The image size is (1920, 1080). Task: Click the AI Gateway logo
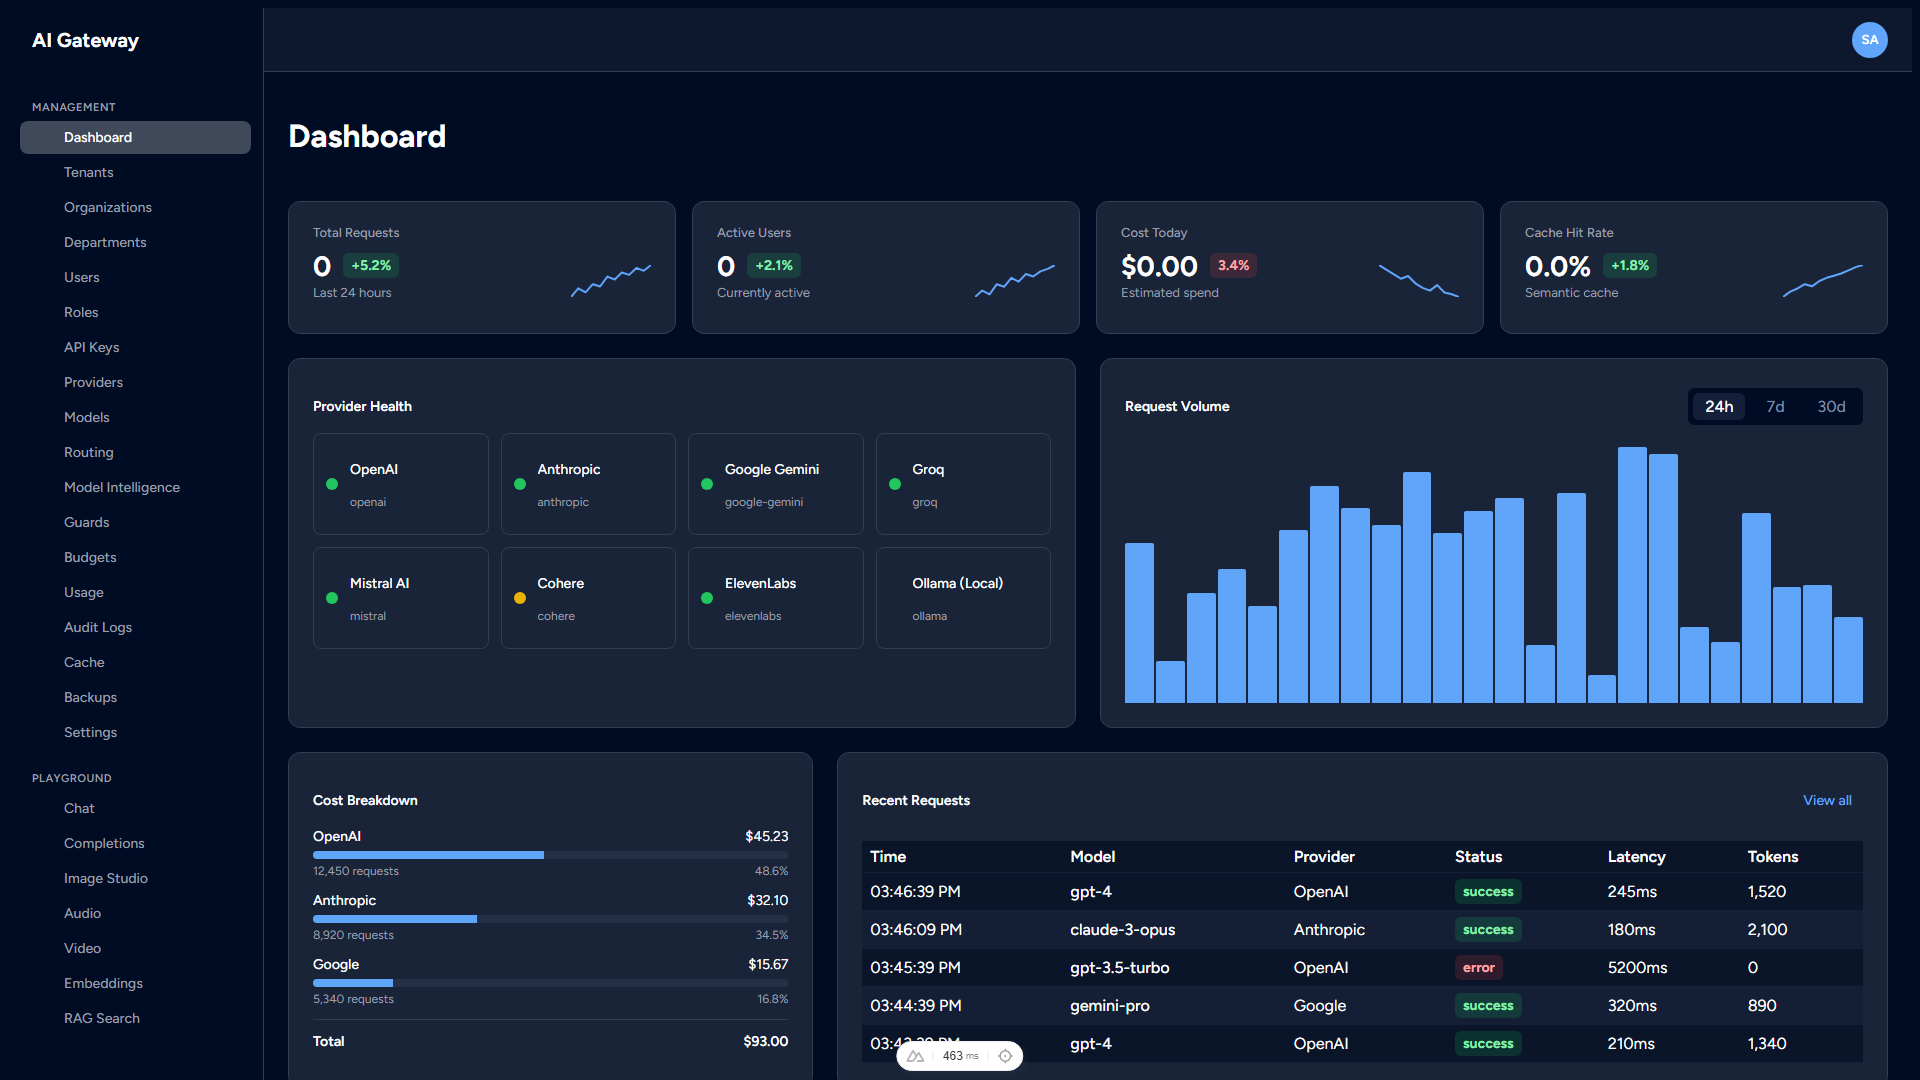(x=84, y=40)
